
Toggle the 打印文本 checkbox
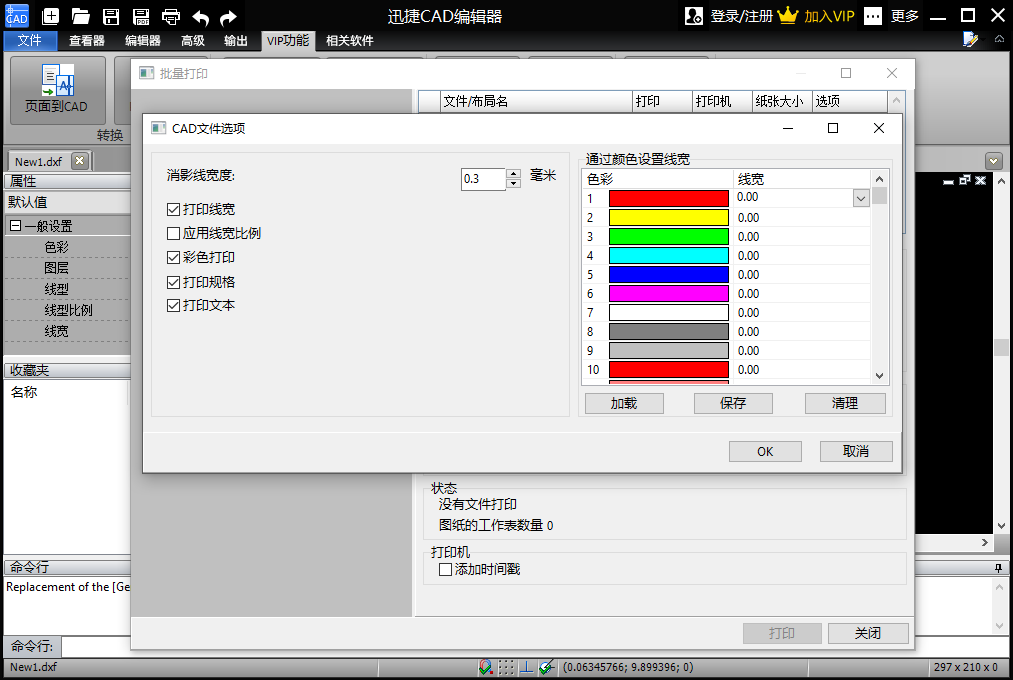(173, 305)
